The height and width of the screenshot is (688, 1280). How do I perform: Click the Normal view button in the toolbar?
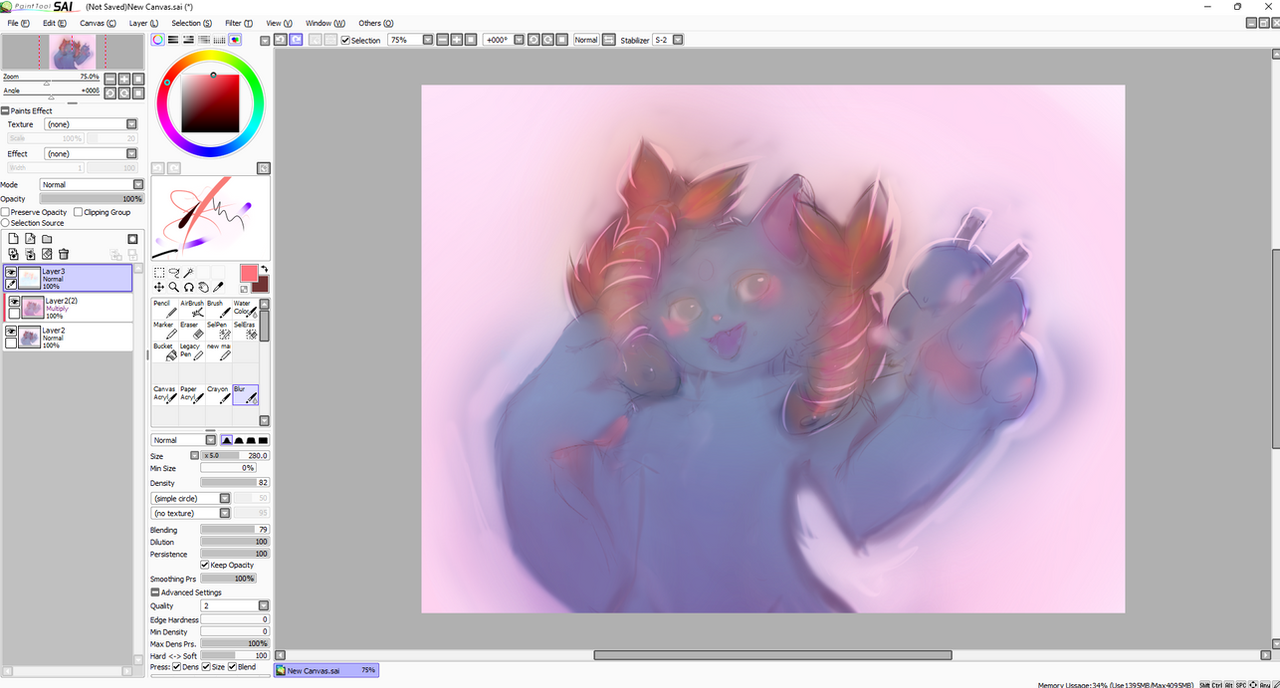point(586,40)
